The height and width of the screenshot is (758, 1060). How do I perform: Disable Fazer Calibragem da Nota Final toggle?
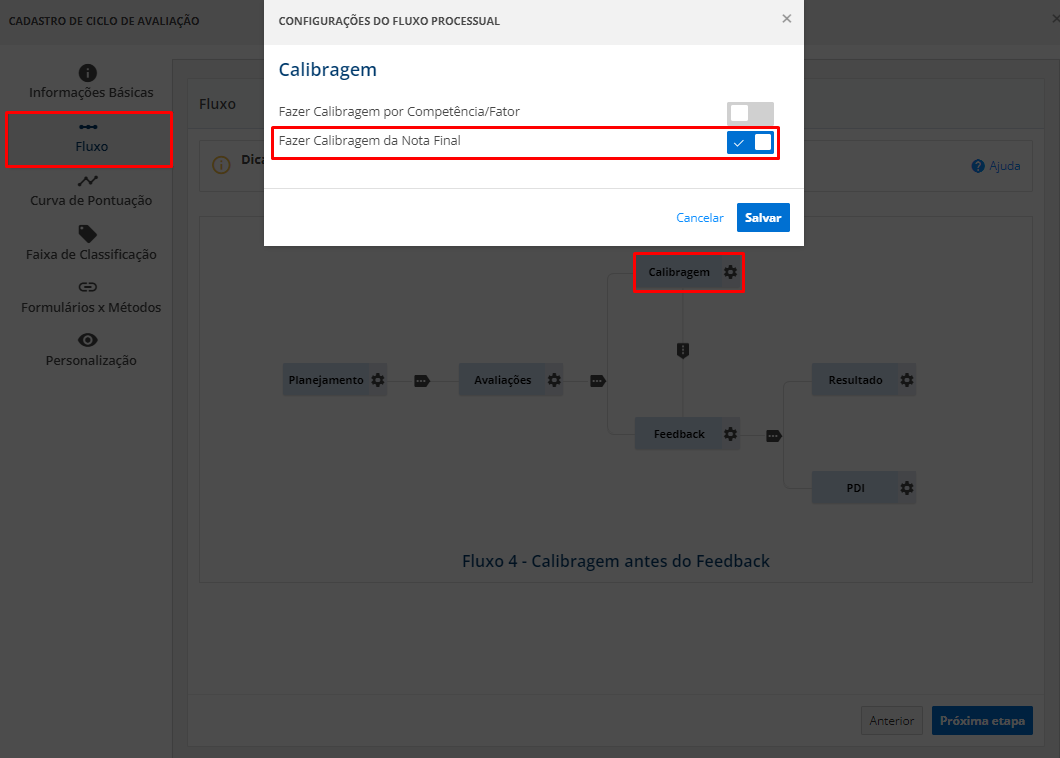coord(750,142)
